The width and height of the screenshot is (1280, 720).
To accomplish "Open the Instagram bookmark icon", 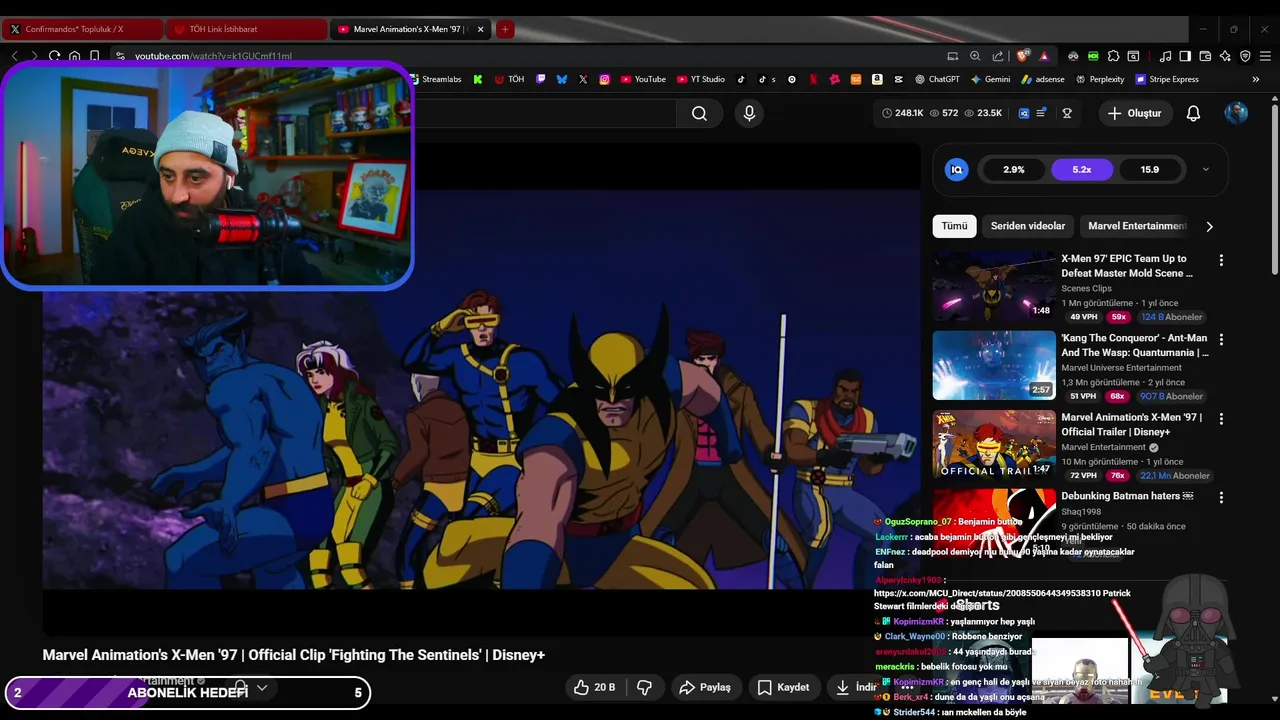I will (x=604, y=79).
